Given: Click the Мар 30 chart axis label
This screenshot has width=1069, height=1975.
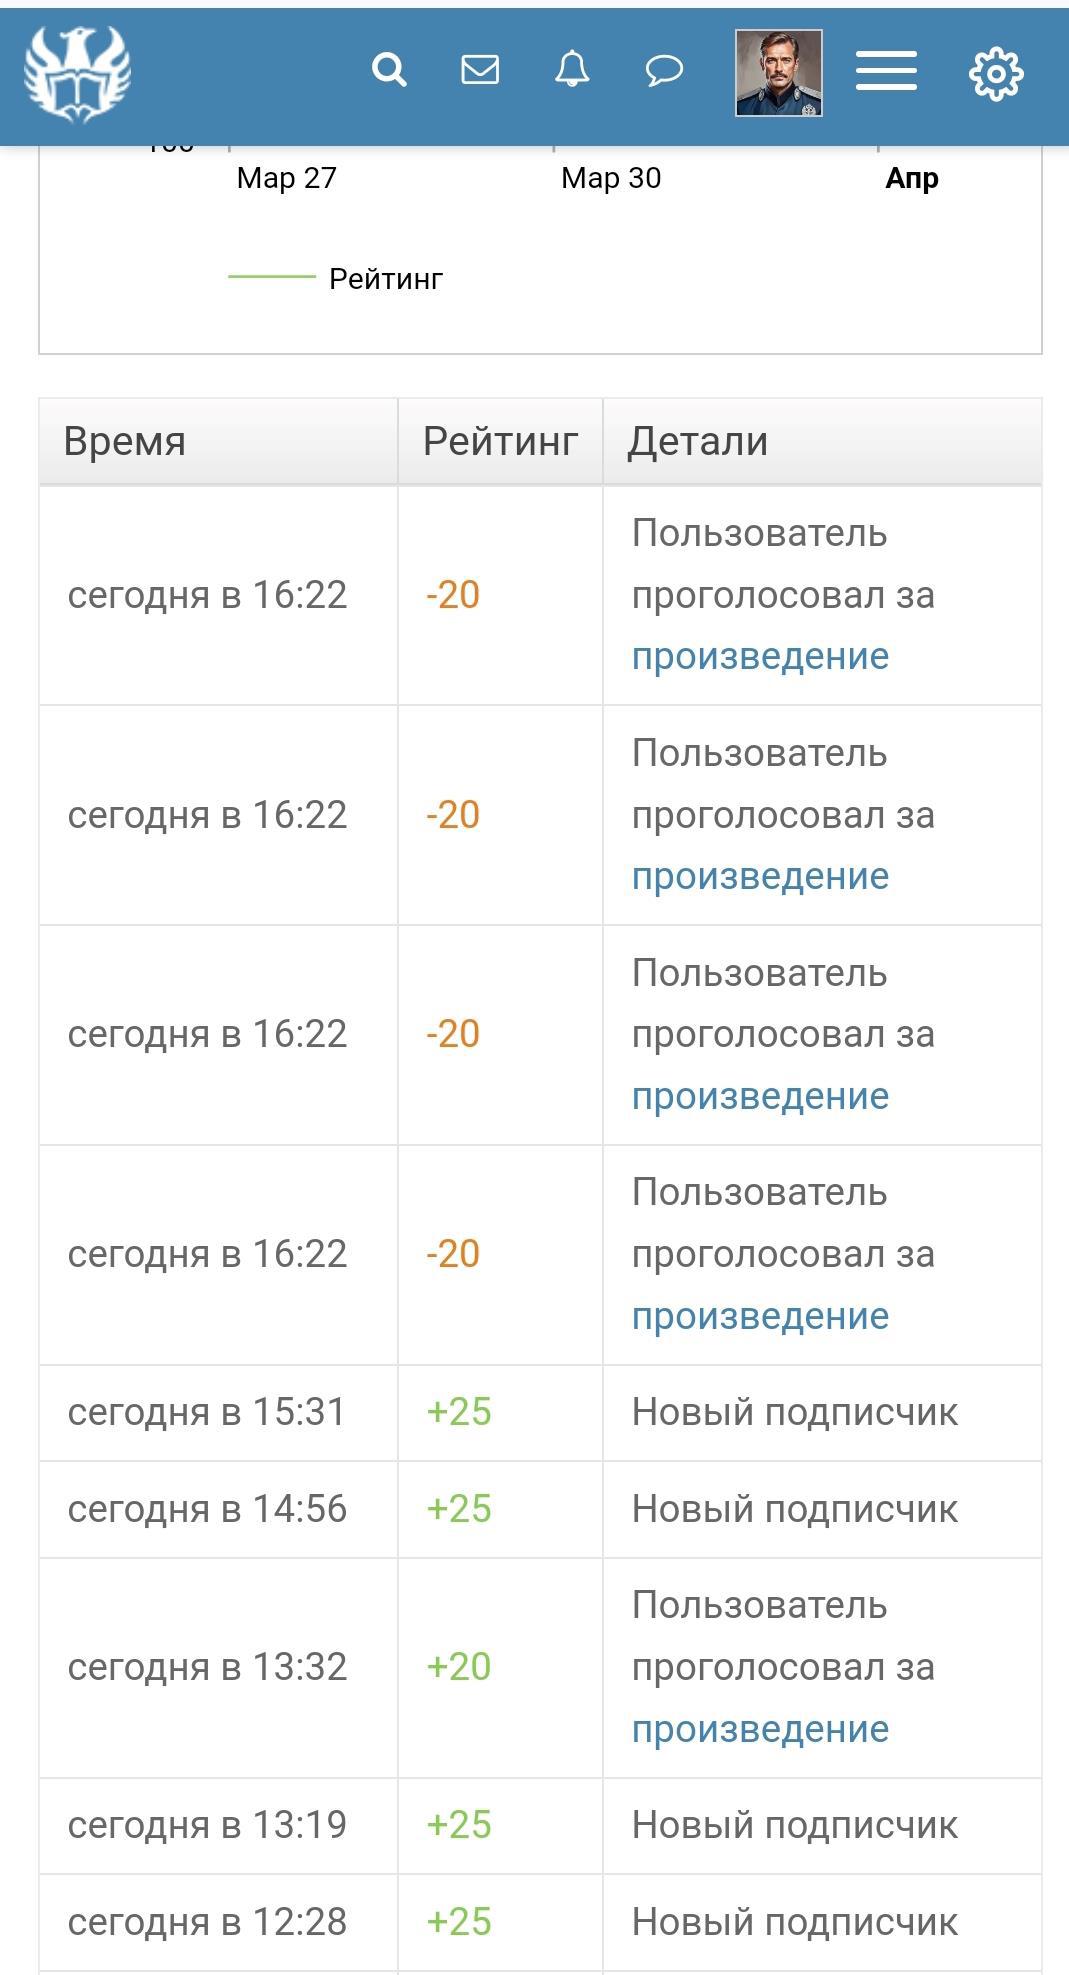Looking at the screenshot, I should 611,178.
